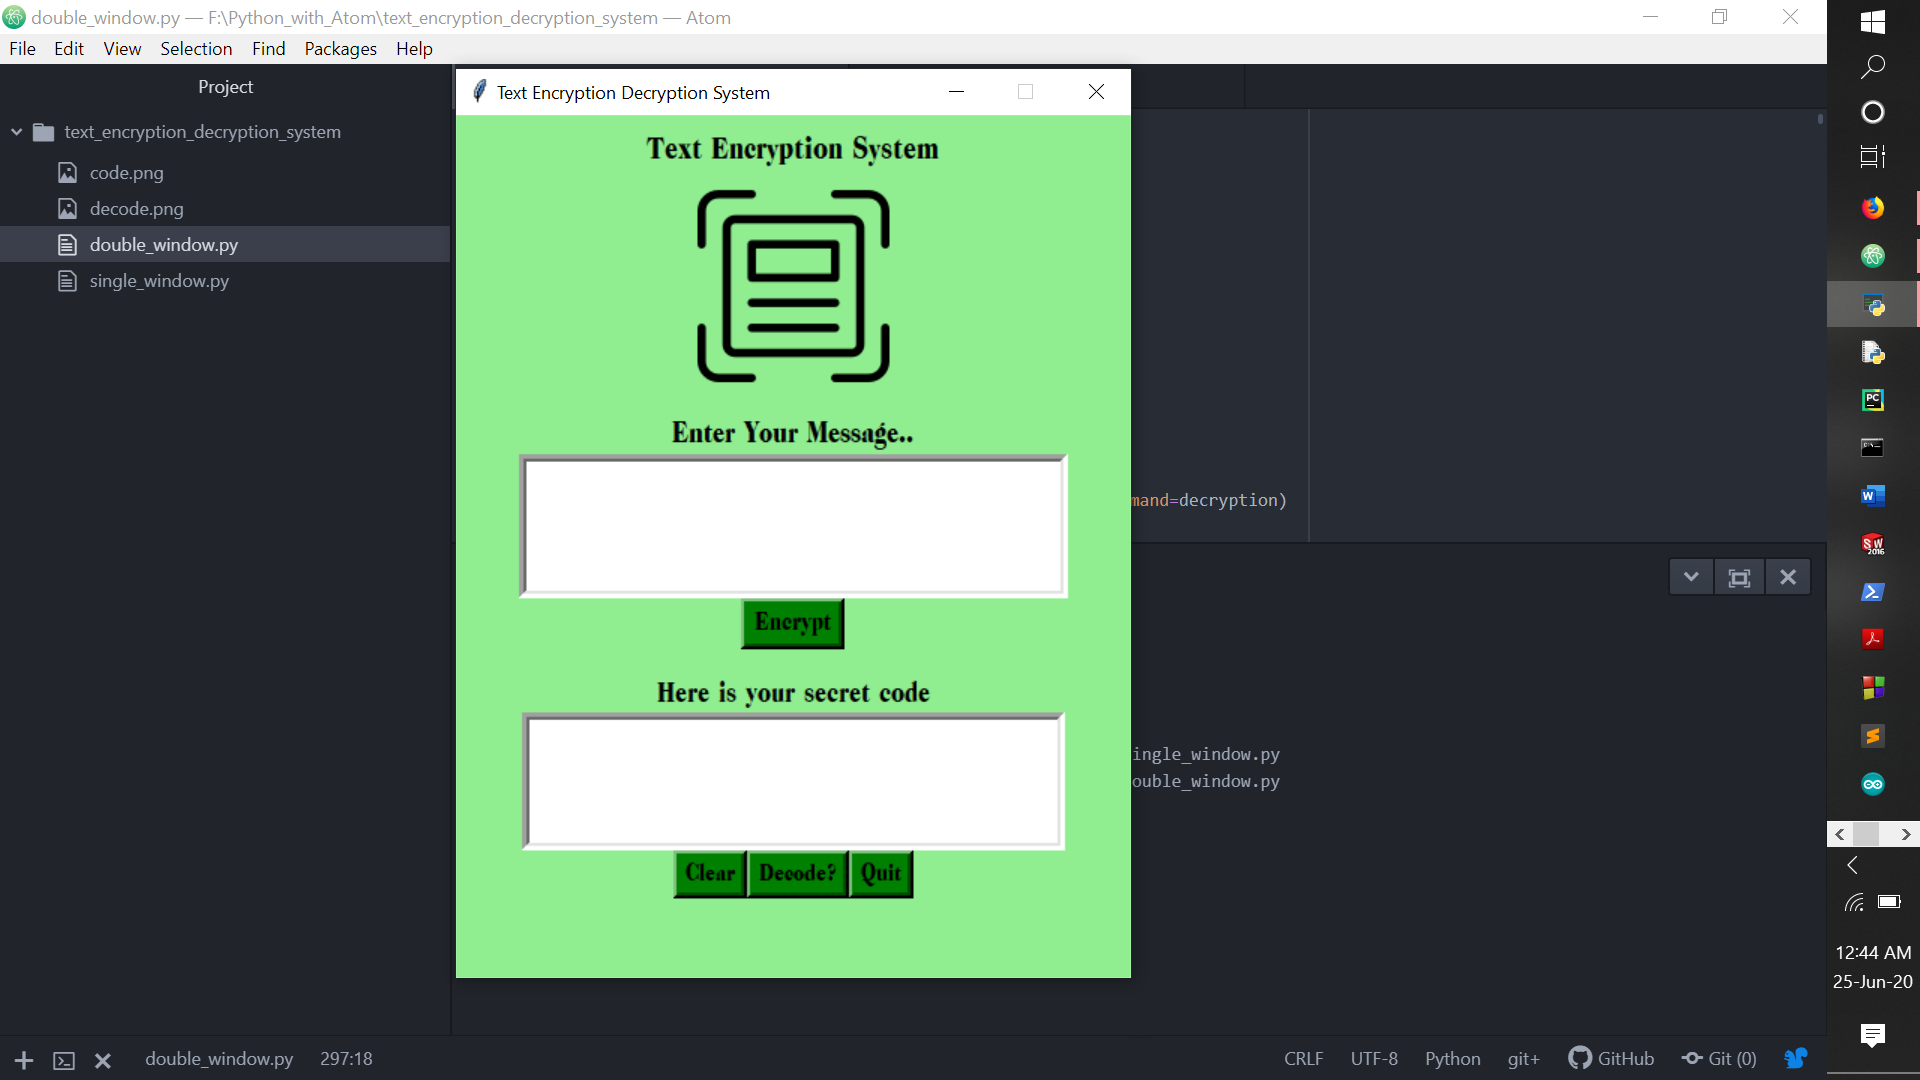Screen dimensions: 1920x1080
Task: Click the Decode? button
Action: point(797,873)
